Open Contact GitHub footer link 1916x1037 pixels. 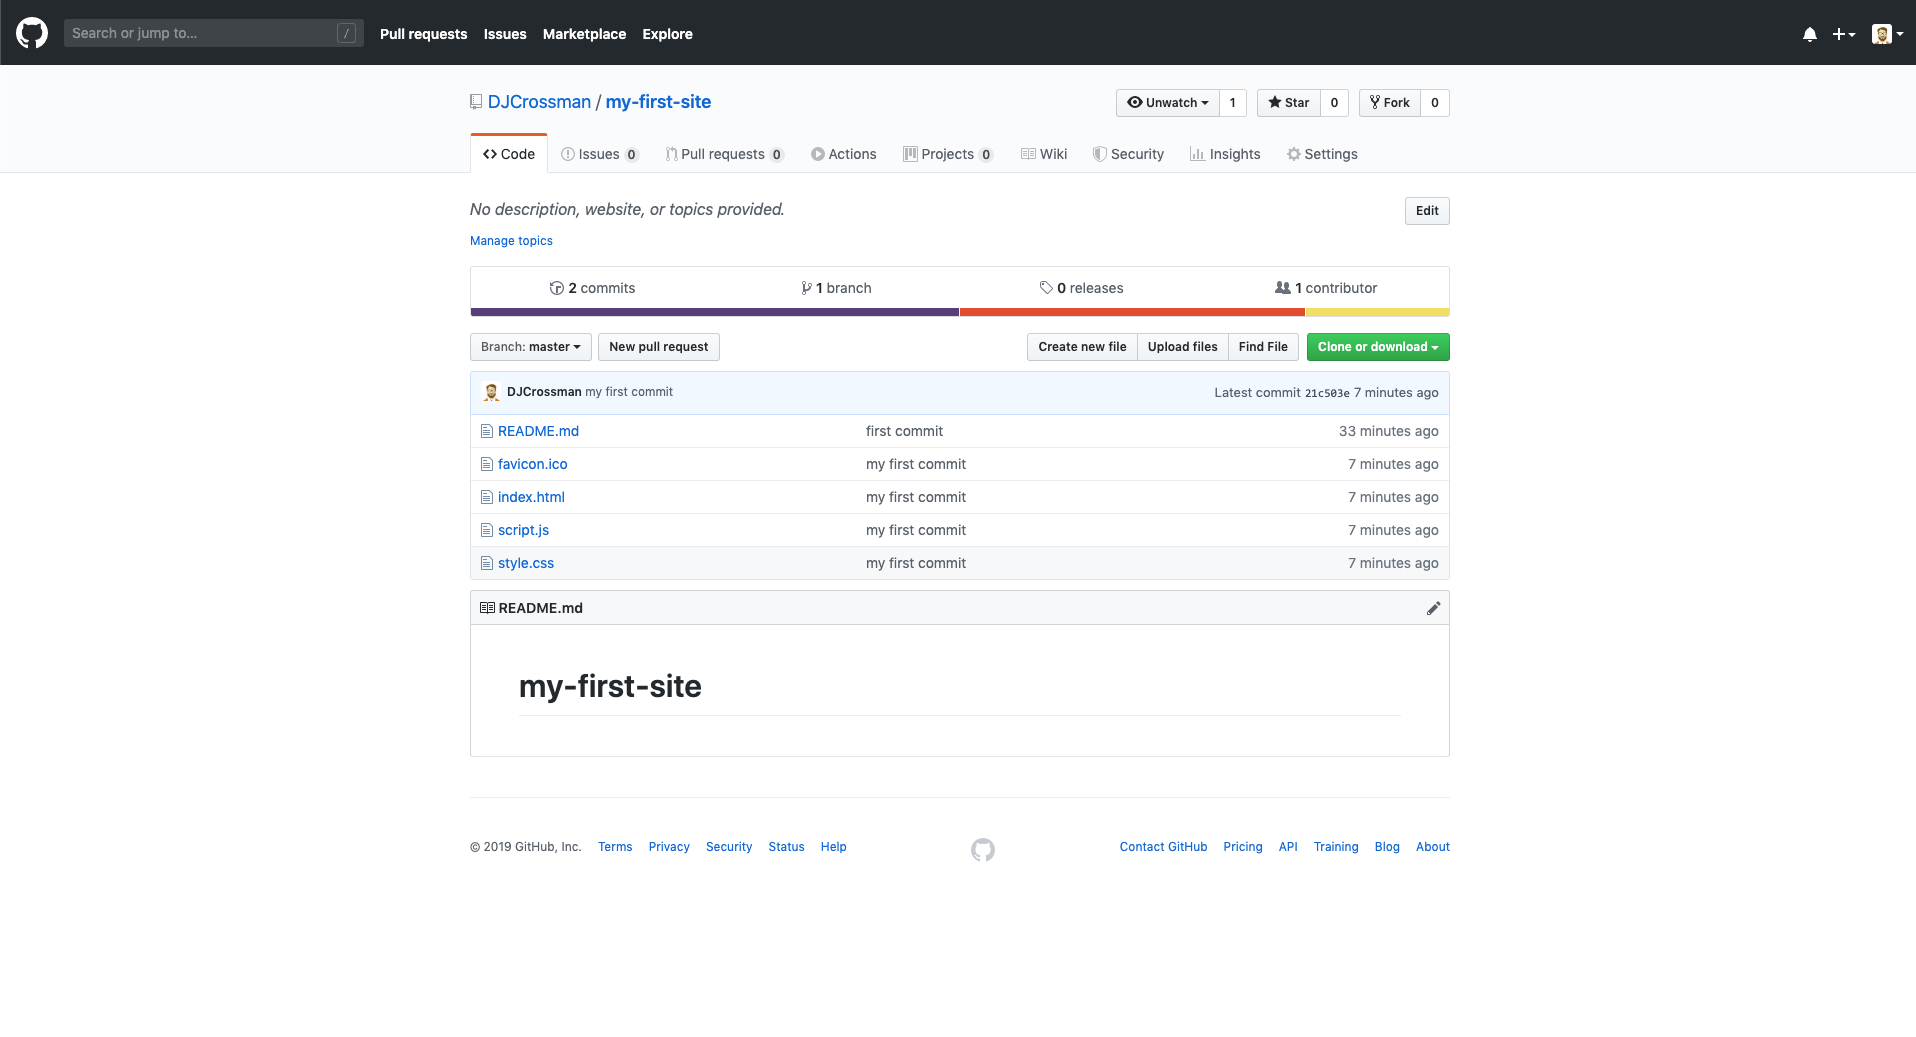click(1163, 847)
